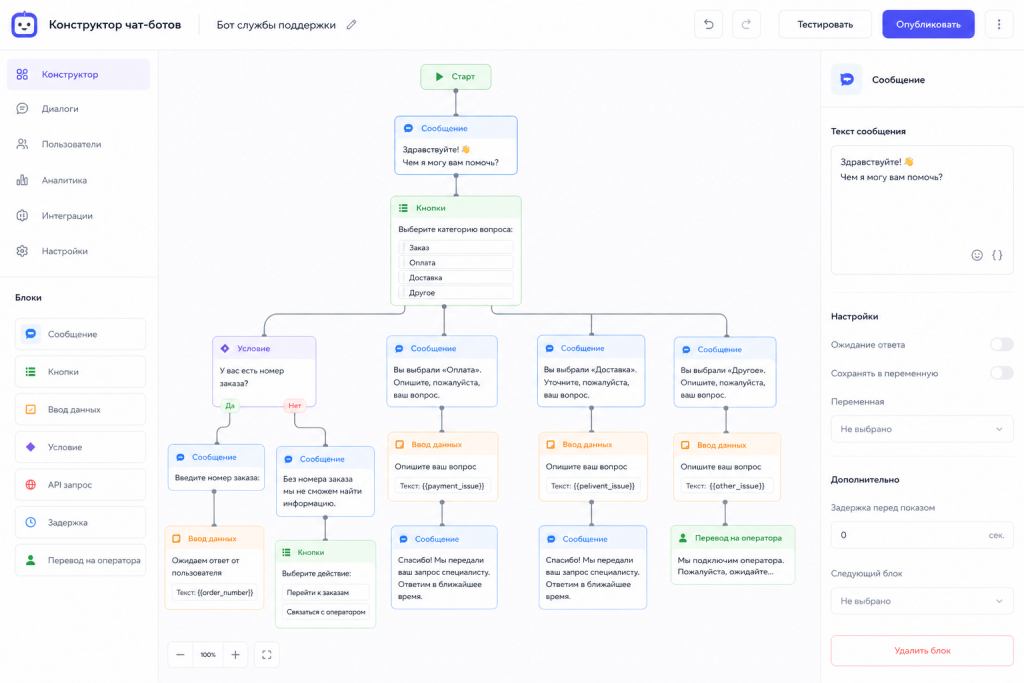Viewport: 1024px width, 683px height.
Task: Click Сообщение block icon in blocks list
Action: [x=31, y=334]
